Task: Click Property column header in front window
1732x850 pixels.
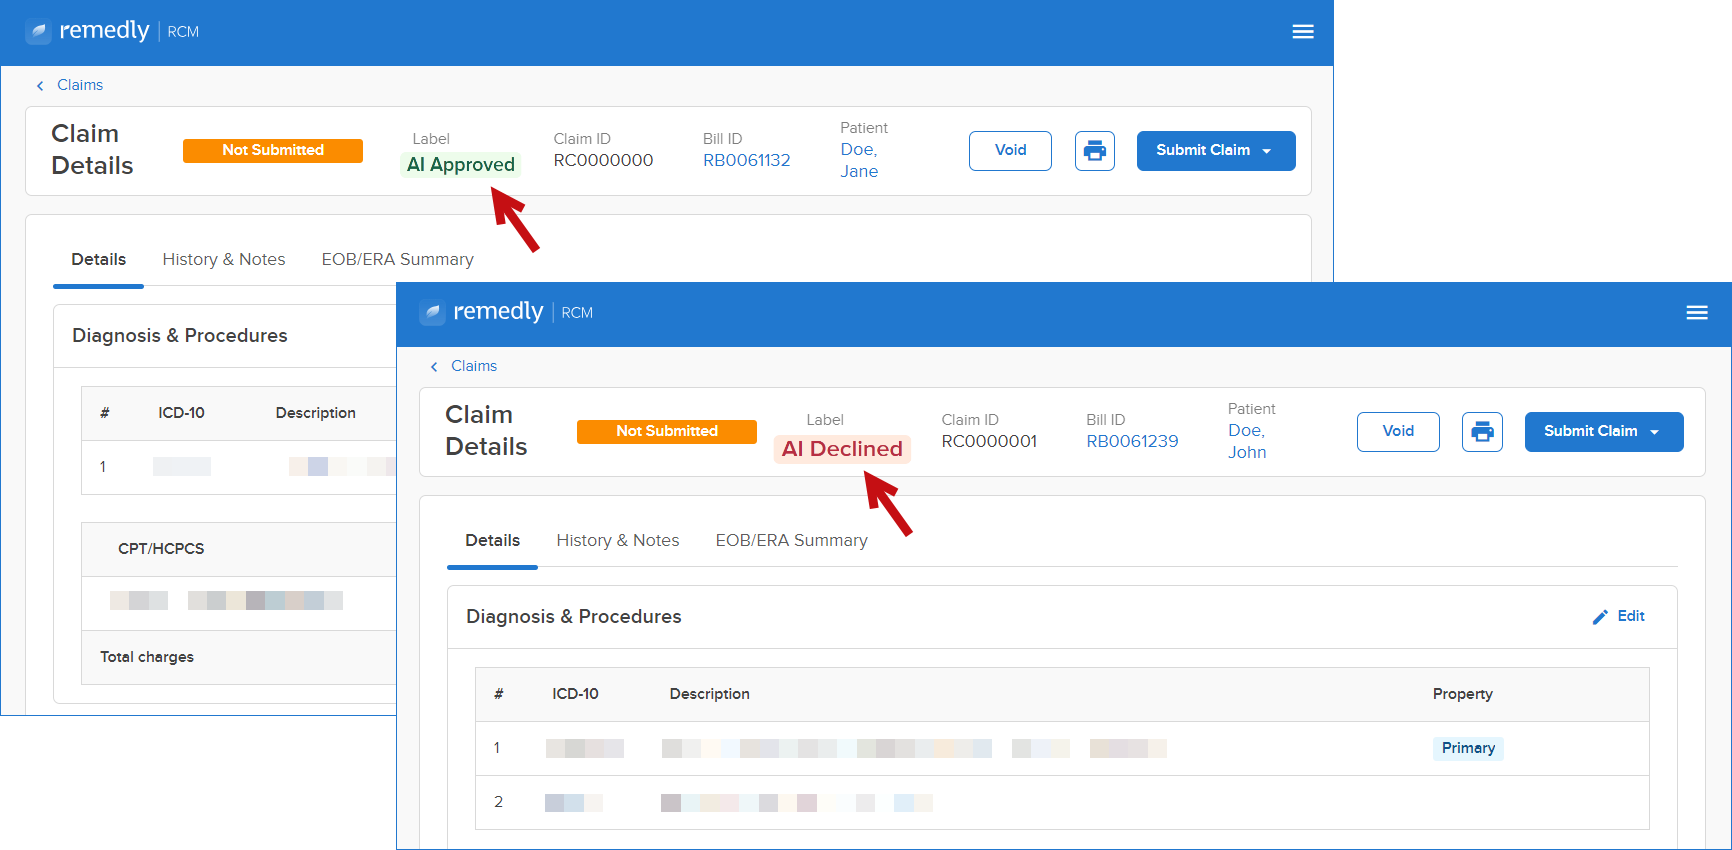Action: click(x=1462, y=694)
